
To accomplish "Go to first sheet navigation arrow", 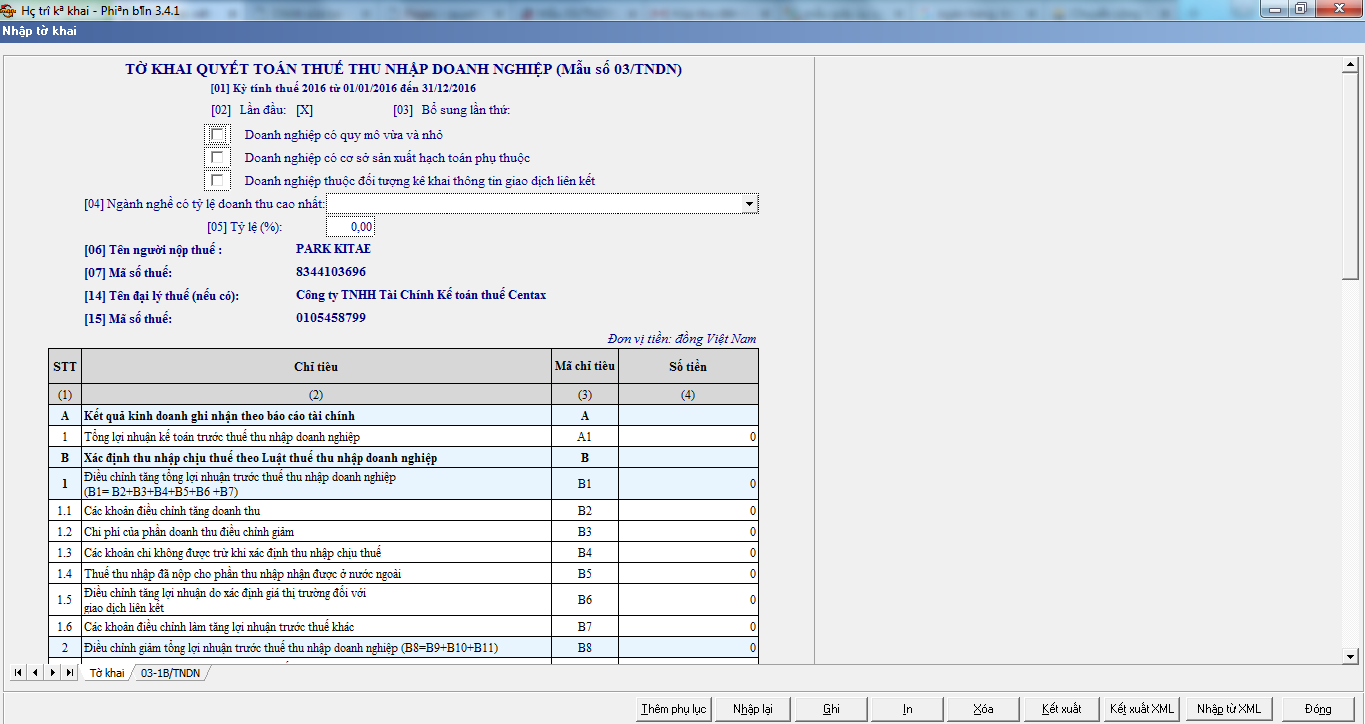I will pyautogui.click(x=17, y=673).
